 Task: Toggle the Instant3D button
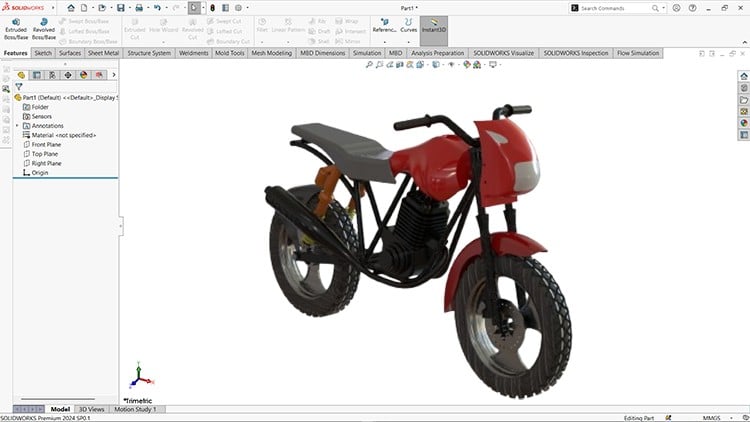[x=433, y=27]
